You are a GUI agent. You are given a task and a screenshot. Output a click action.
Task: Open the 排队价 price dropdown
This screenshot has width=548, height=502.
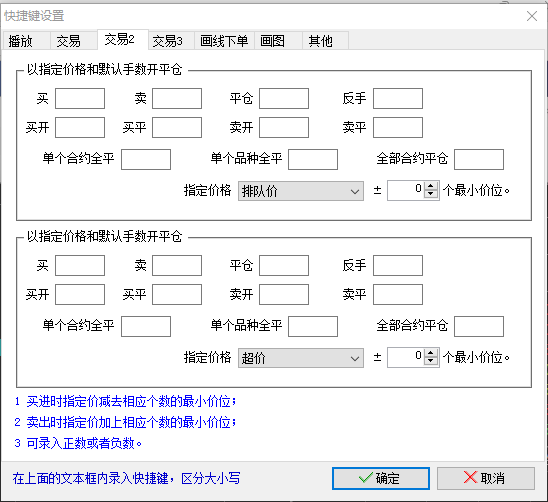point(301,191)
